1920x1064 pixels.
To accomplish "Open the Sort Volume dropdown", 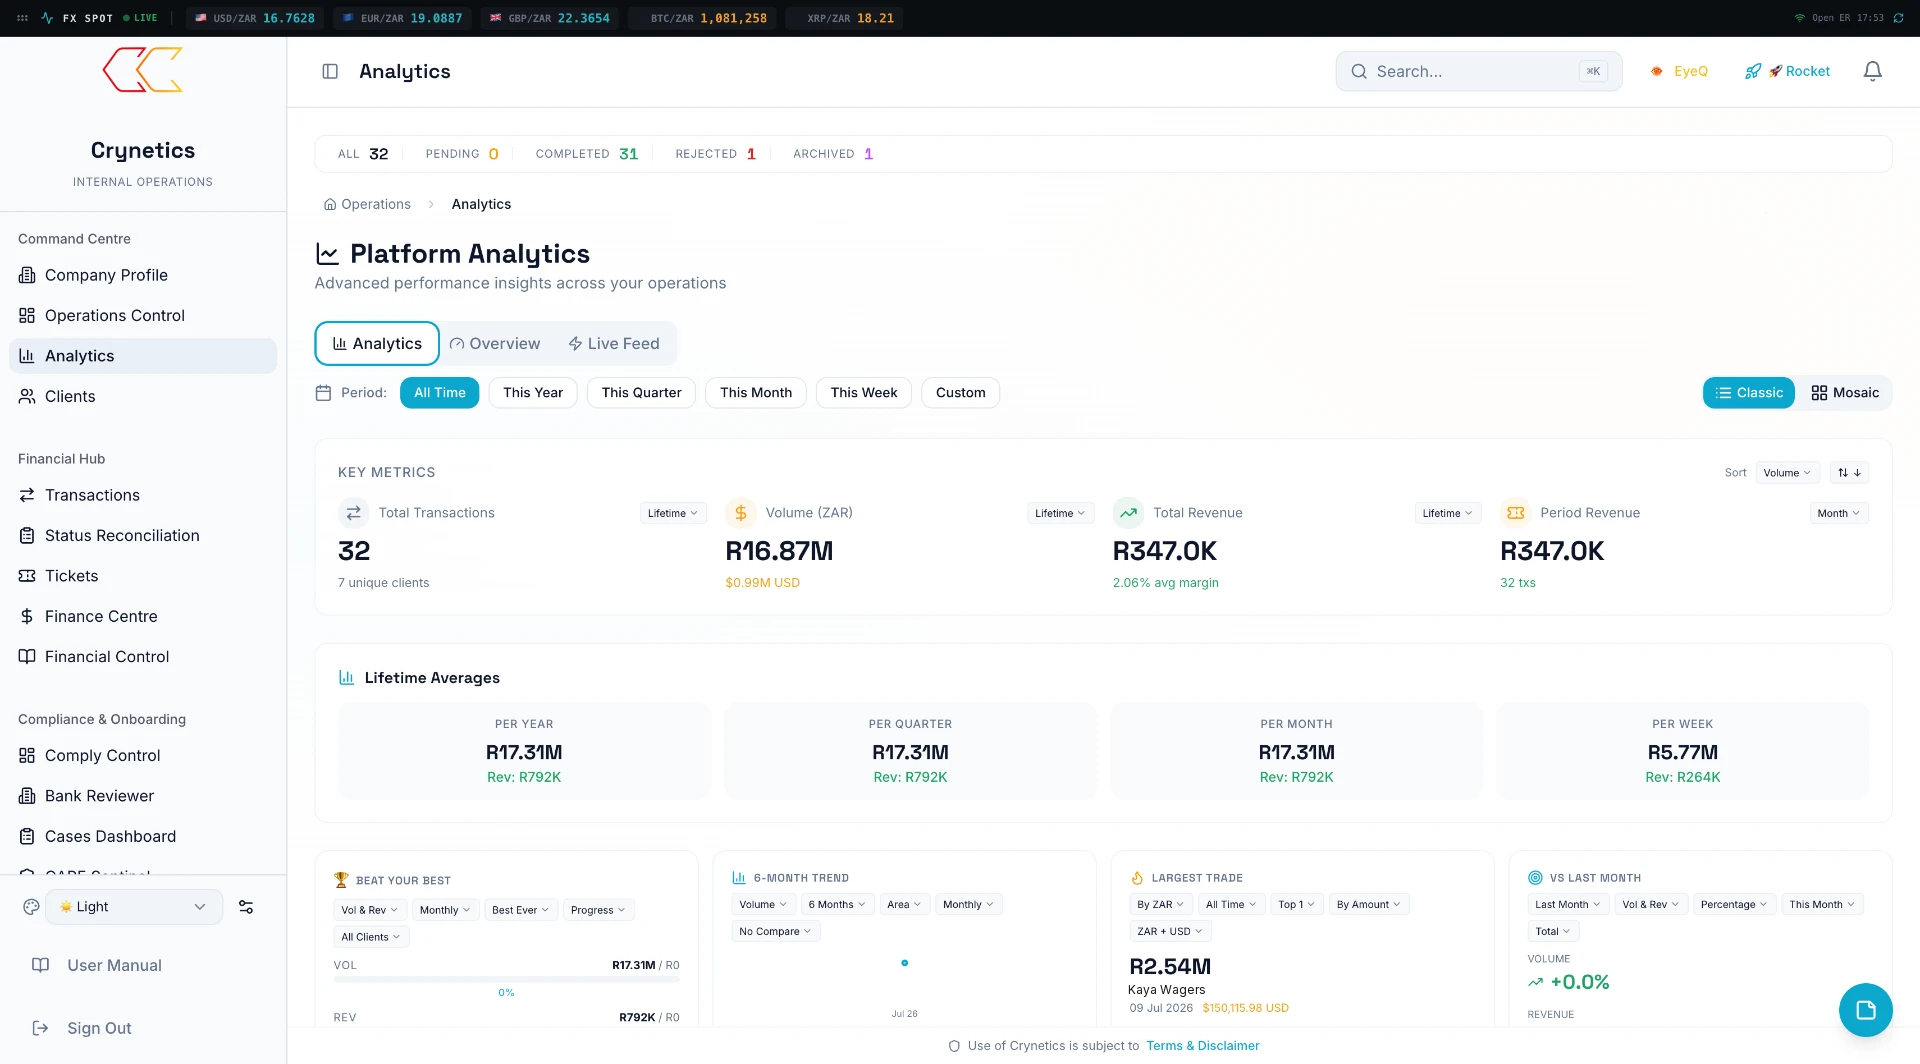I will (x=1787, y=473).
